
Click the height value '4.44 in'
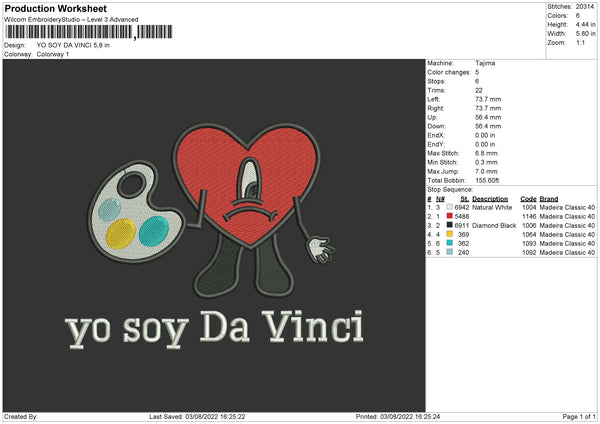[x=585, y=24]
